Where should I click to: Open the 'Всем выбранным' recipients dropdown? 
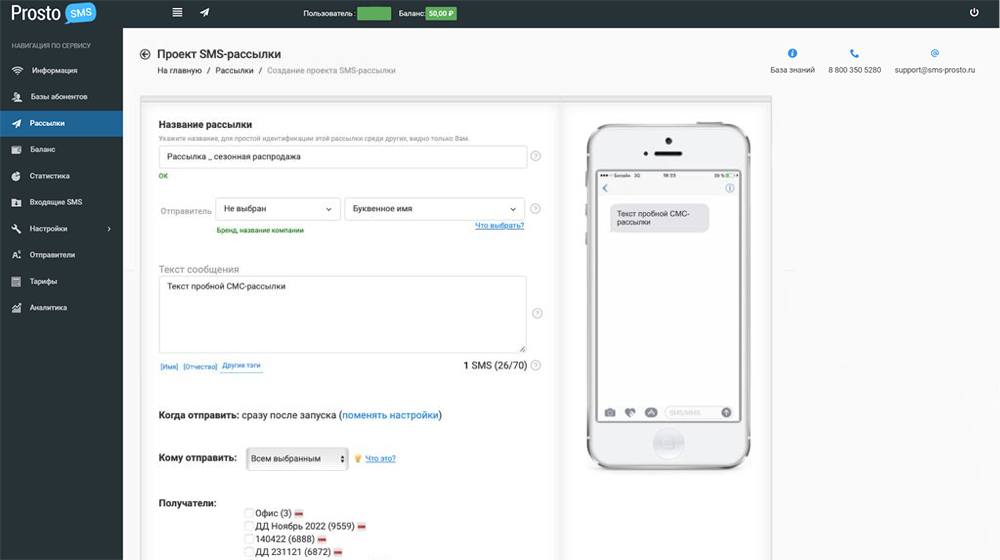297,458
